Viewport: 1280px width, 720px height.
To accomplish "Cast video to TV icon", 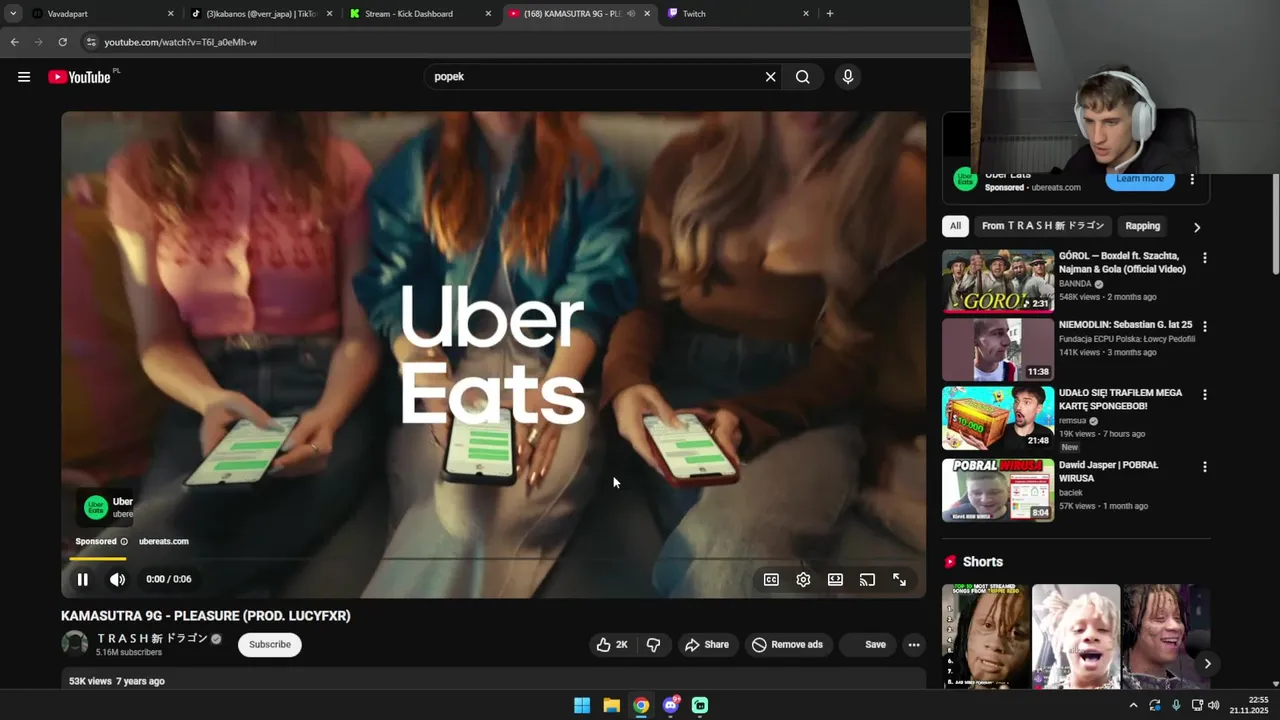I will point(867,579).
